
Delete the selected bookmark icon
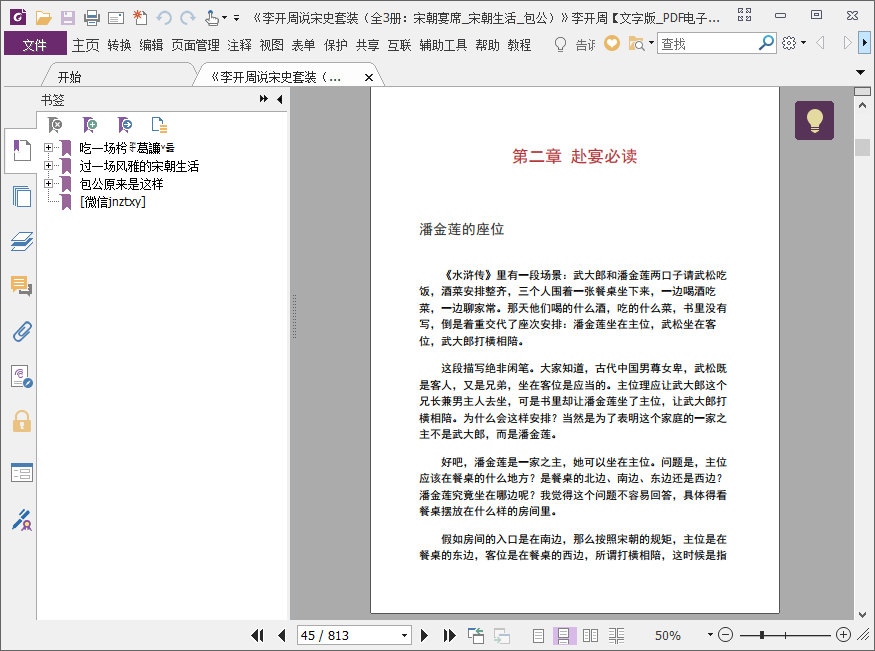(55, 125)
